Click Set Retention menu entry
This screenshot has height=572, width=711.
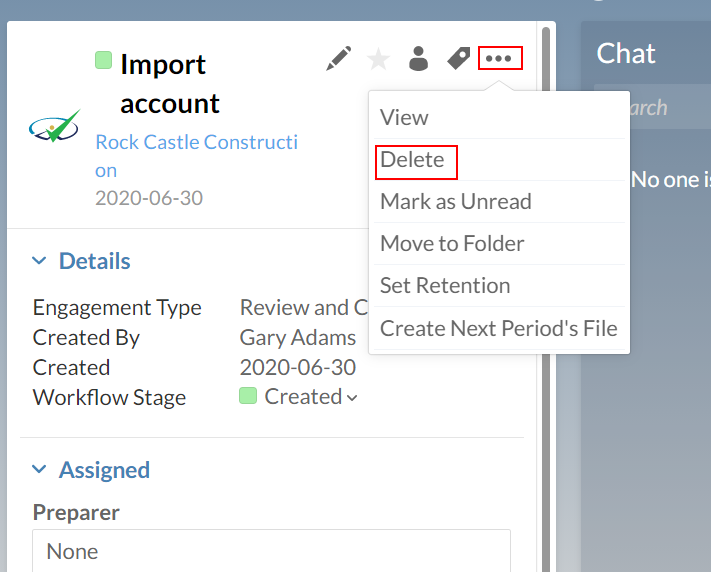[x=445, y=285]
